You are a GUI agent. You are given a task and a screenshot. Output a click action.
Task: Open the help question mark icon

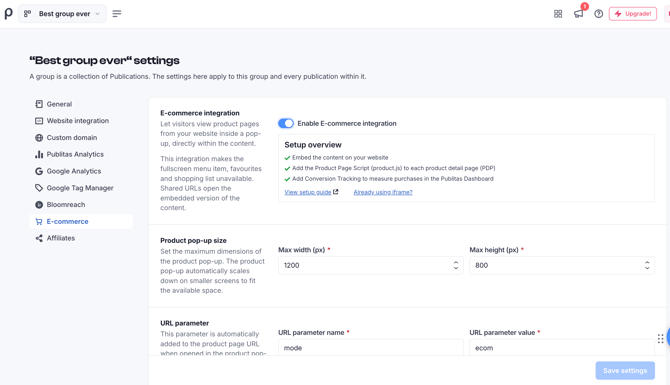pyautogui.click(x=599, y=14)
